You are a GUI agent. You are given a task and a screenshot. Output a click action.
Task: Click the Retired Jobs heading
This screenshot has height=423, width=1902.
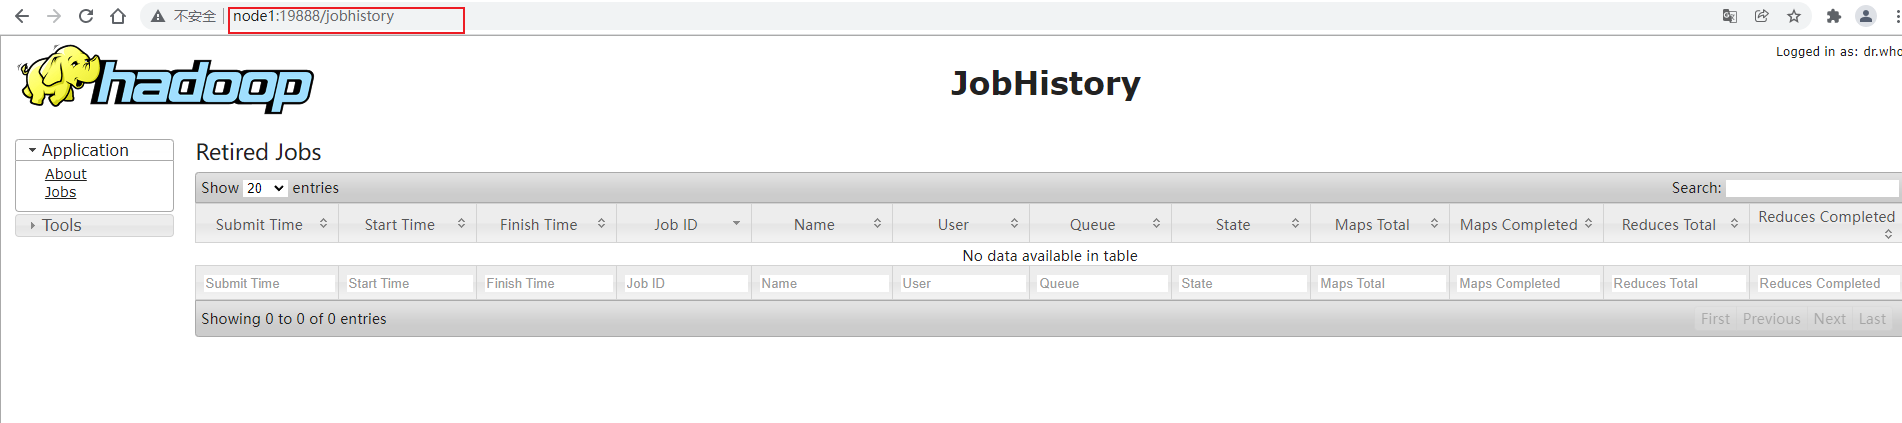point(258,152)
